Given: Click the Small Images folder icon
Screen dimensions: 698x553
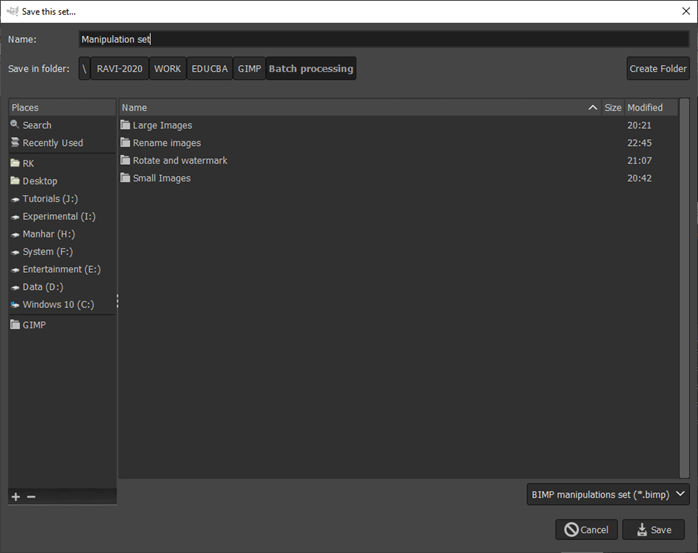Looking at the screenshot, I should pyautogui.click(x=125, y=178).
